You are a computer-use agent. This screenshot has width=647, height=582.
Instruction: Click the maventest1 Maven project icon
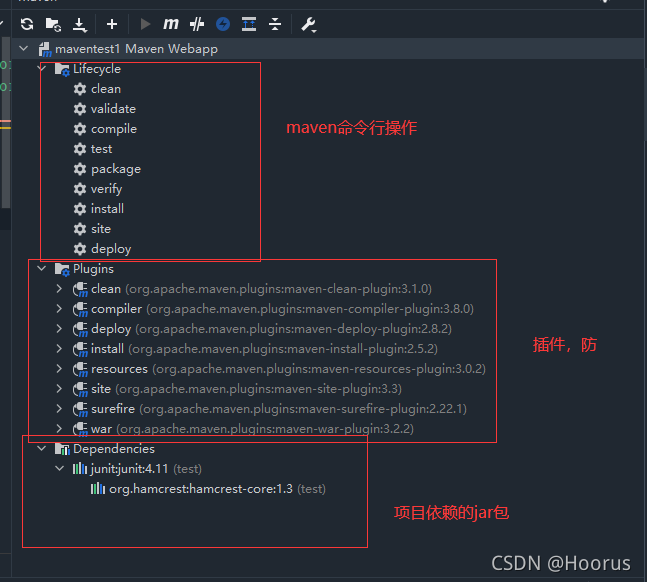point(45,50)
